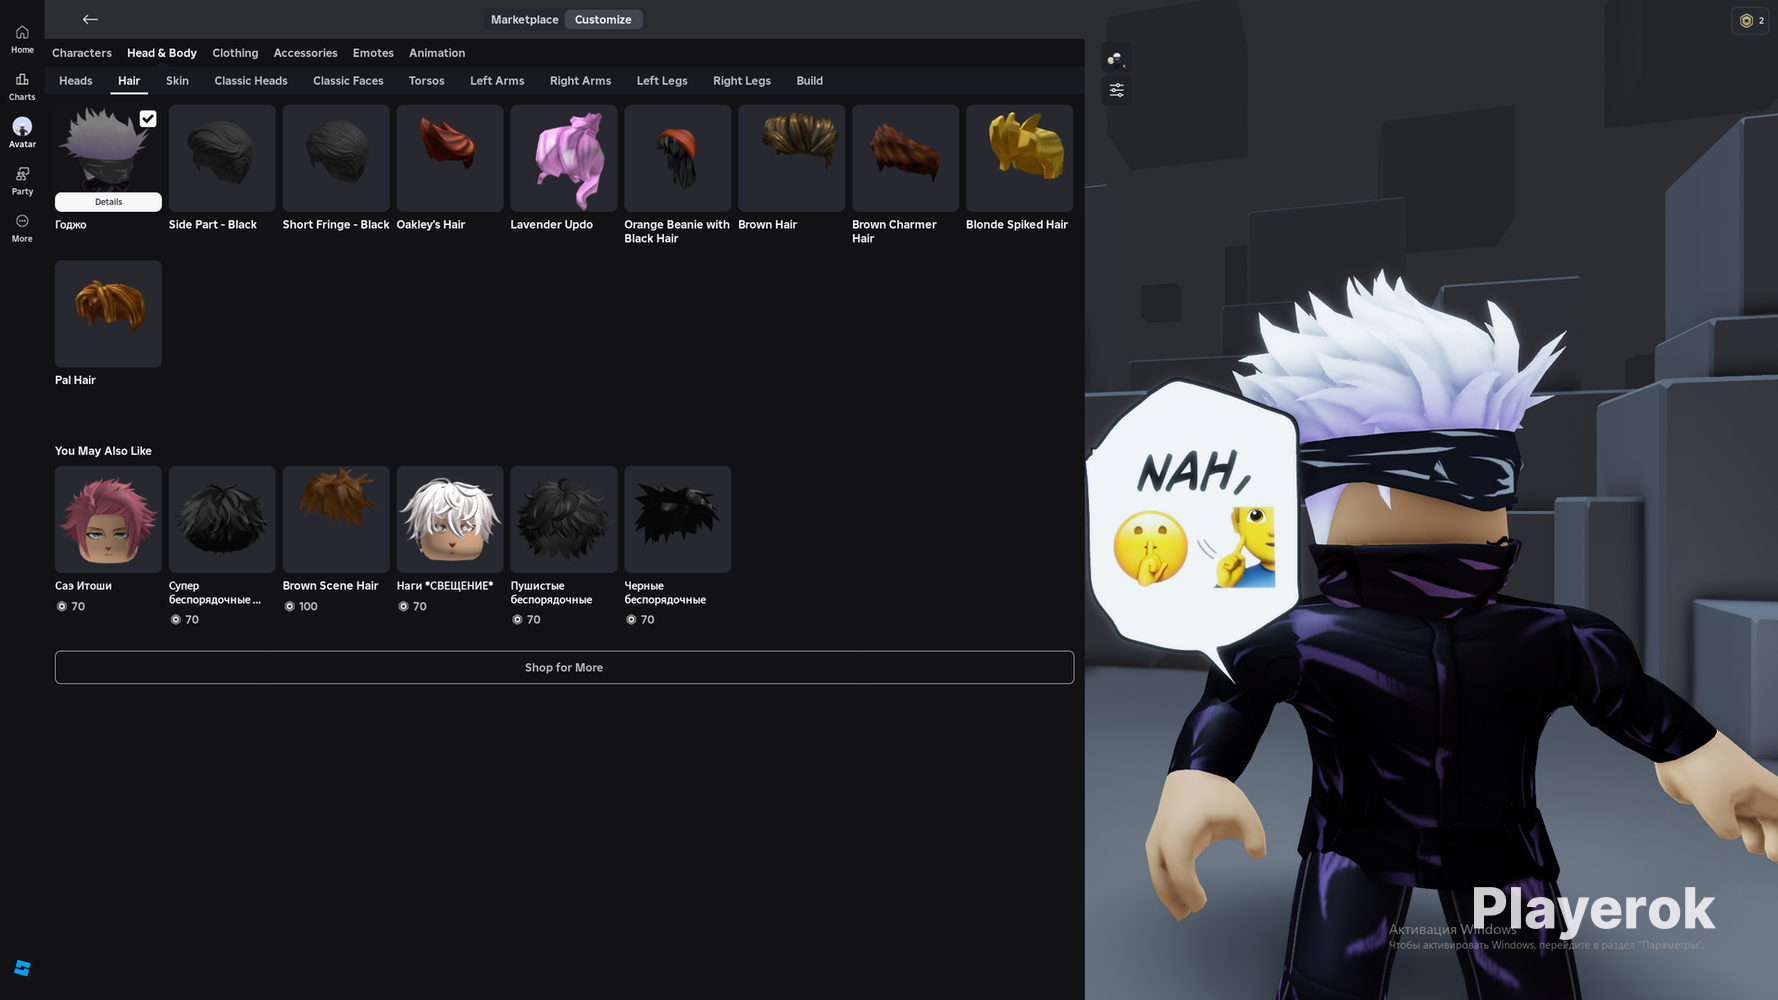Open the Classic Heads tab

pyautogui.click(x=251, y=81)
